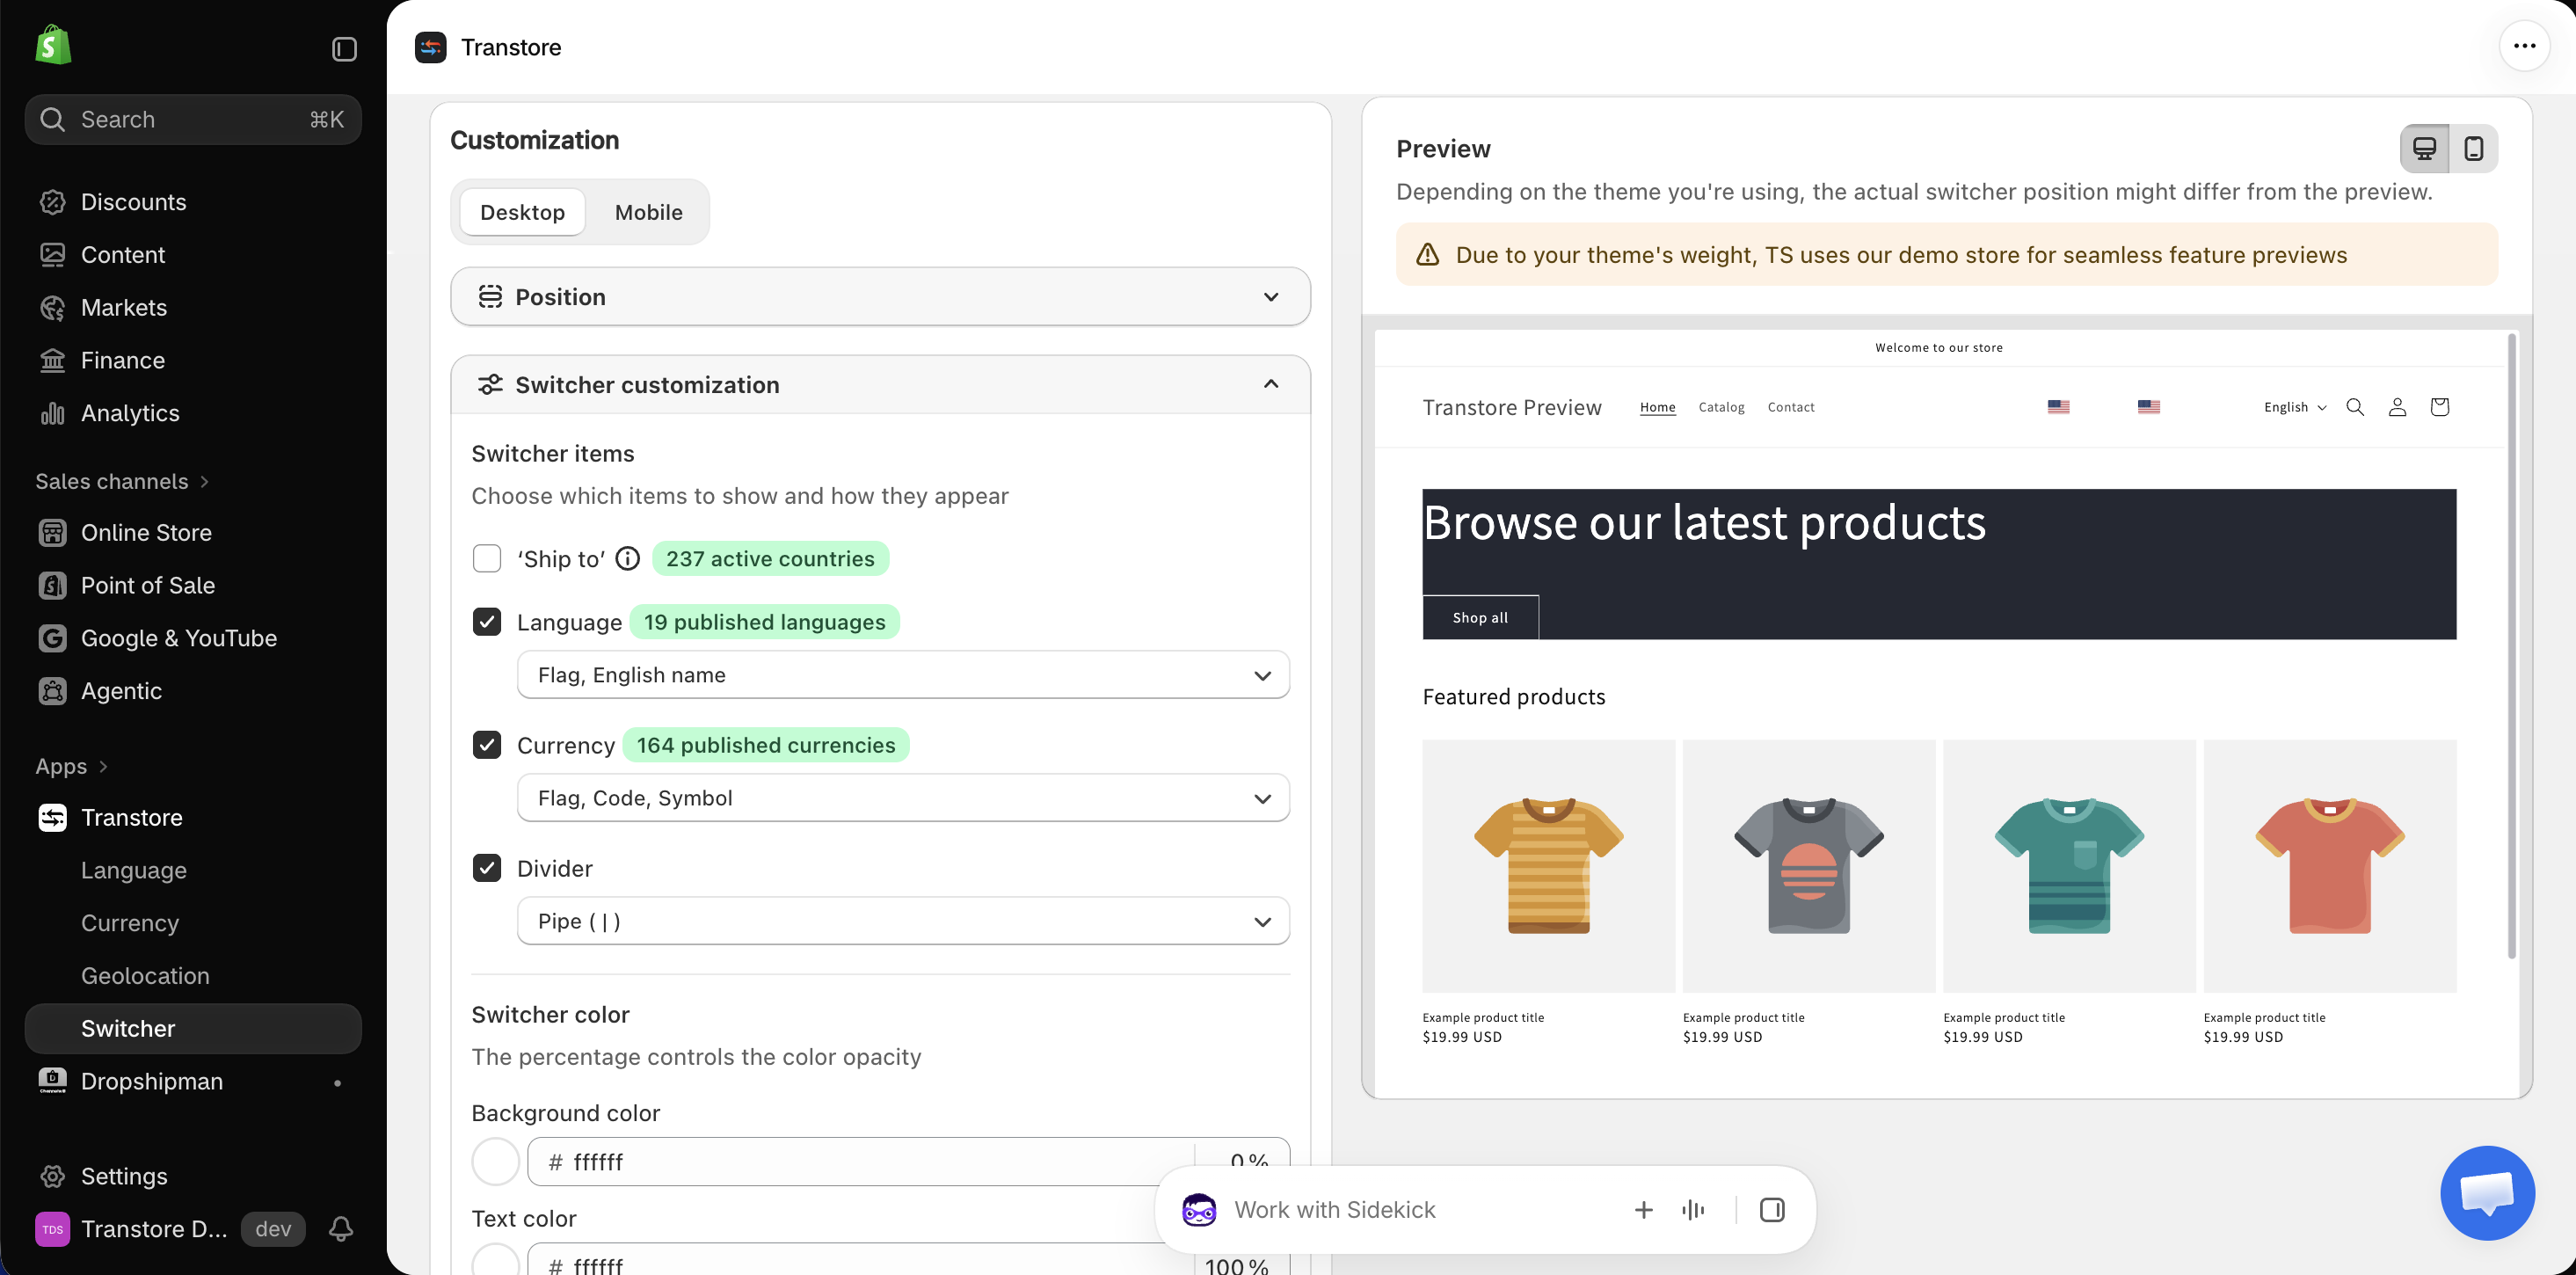Image resolution: width=2576 pixels, height=1275 pixels.
Task: Click the Search input field
Action: pos(193,120)
